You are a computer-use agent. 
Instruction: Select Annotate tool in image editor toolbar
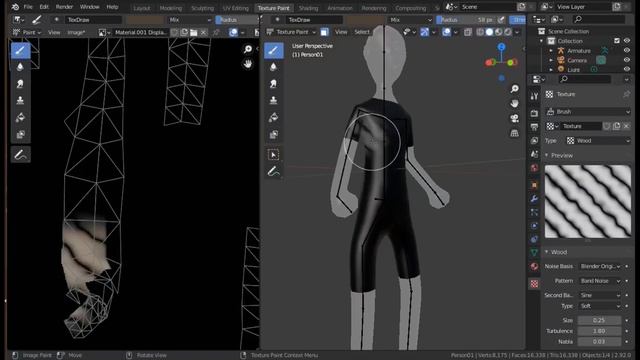20,155
